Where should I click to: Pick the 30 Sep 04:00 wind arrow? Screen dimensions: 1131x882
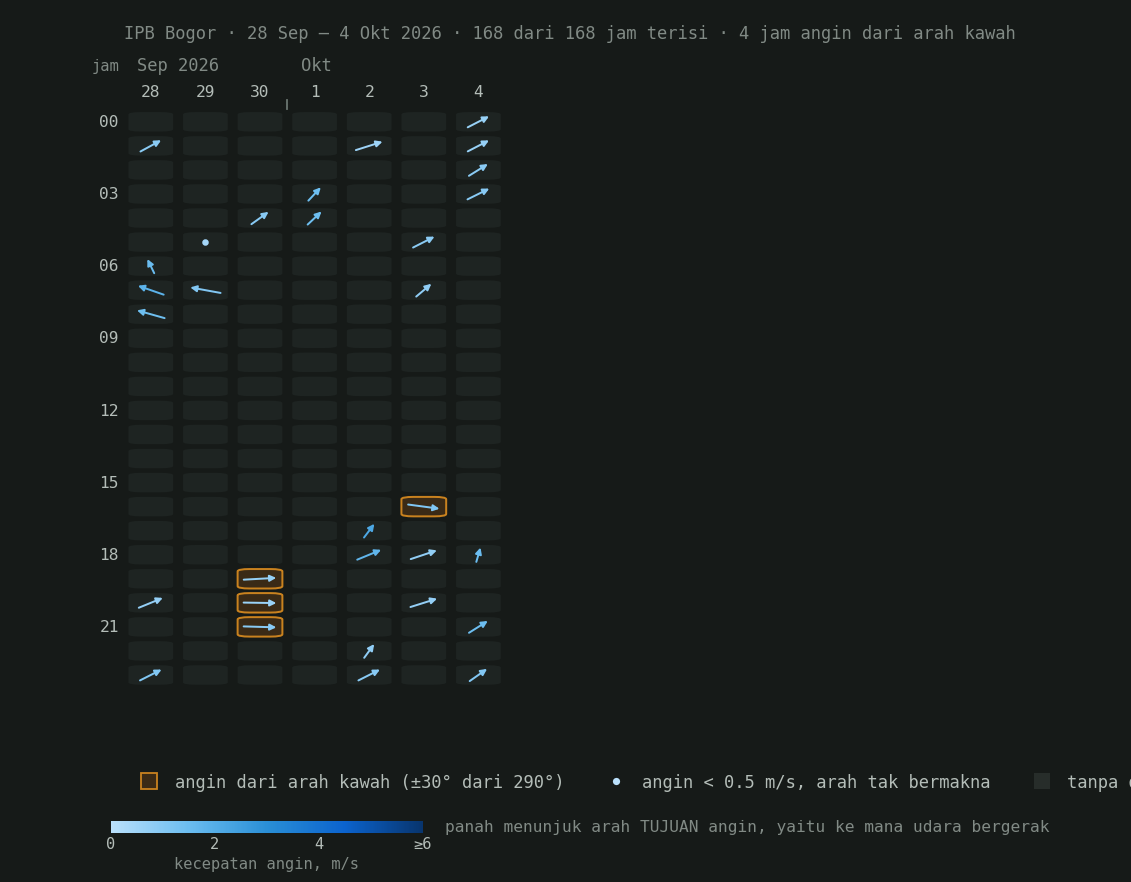pyautogui.click(x=260, y=218)
